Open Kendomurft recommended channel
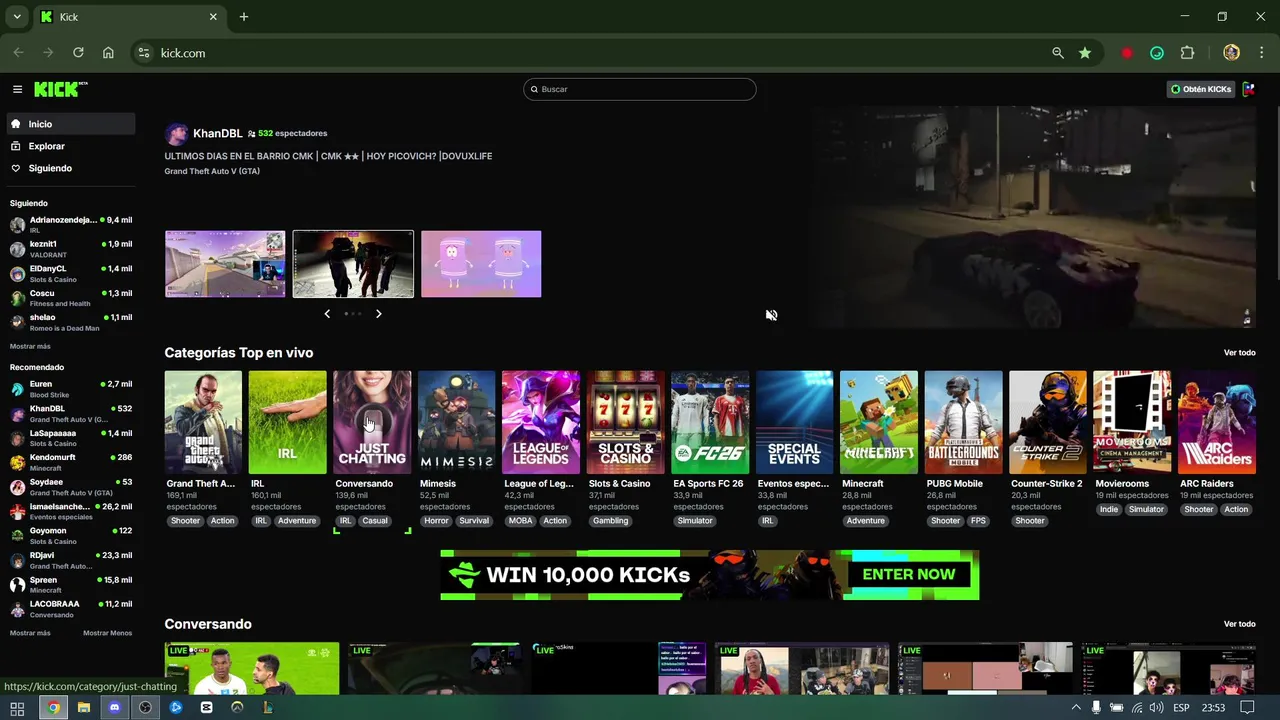 click(x=70, y=462)
